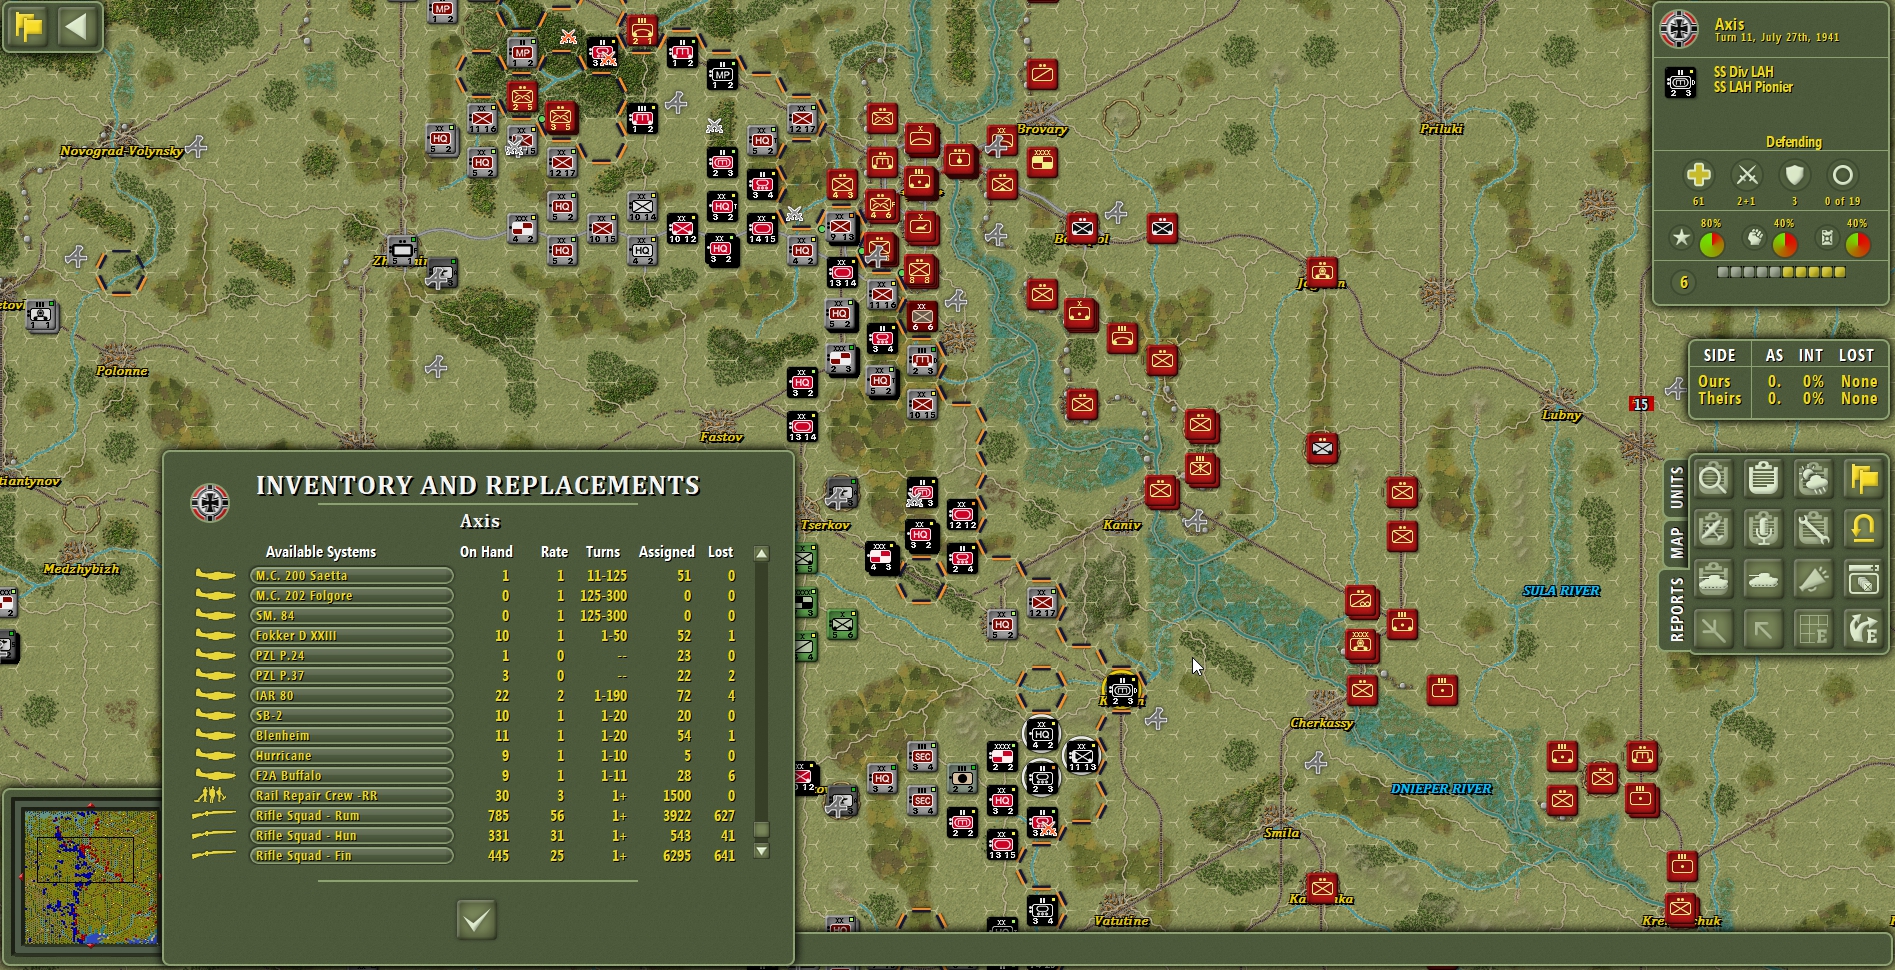
Task: Open the weather report icon
Action: (x=1813, y=479)
